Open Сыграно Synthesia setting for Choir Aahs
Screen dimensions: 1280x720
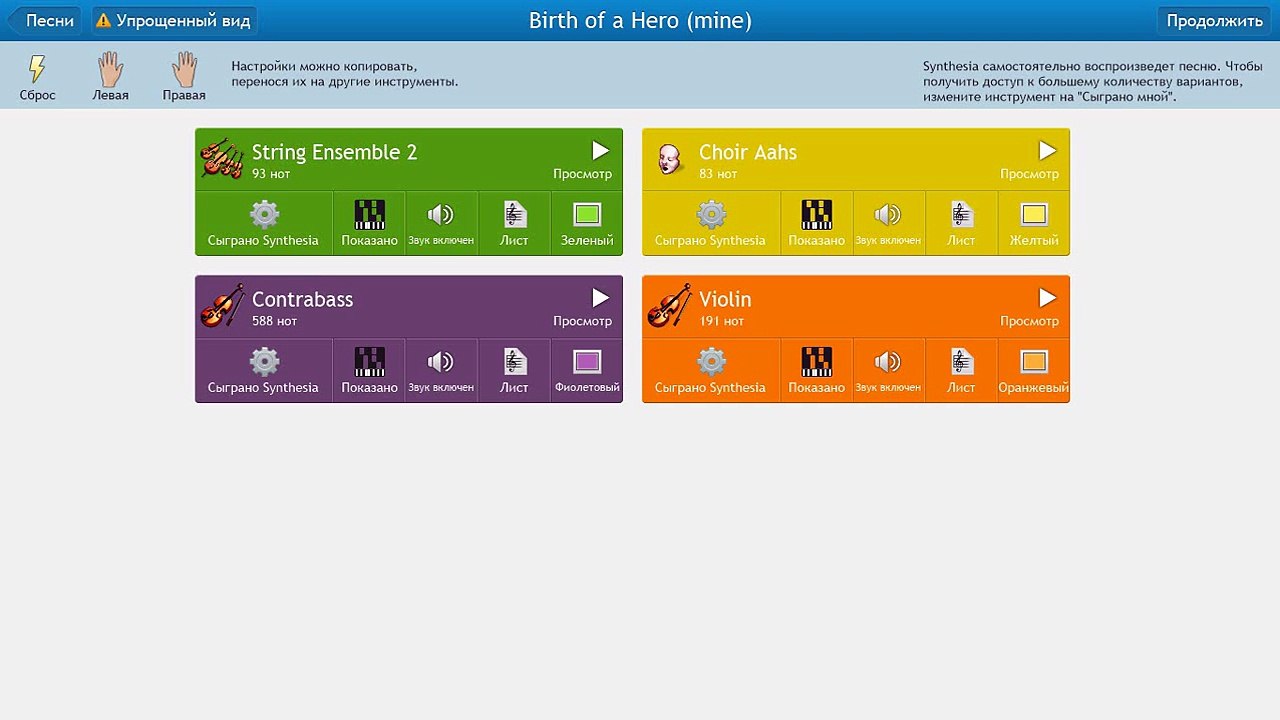pos(711,223)
